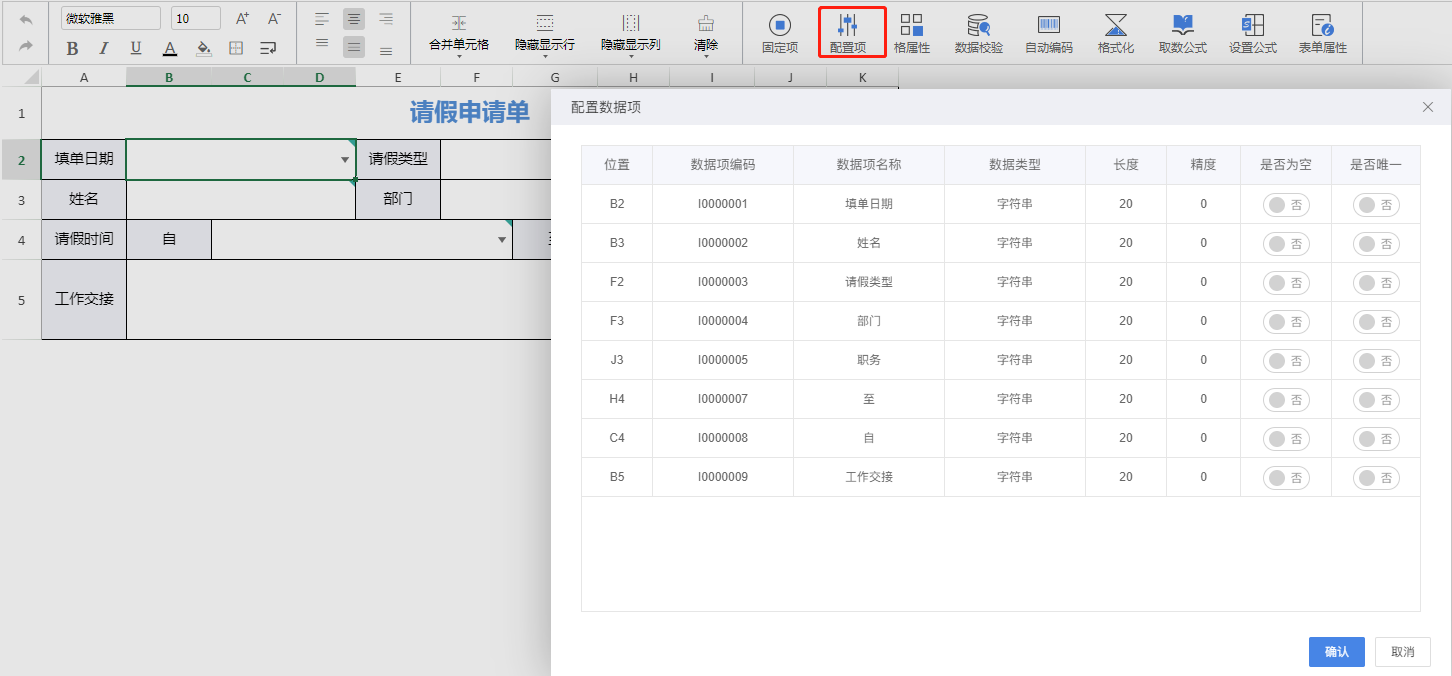
Task: Open the cell borders tool
Action: click(x=236, y=48)
